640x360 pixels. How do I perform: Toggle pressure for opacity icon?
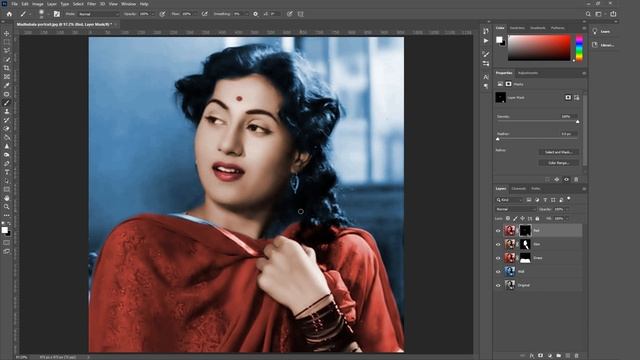[x=162, y=14]
